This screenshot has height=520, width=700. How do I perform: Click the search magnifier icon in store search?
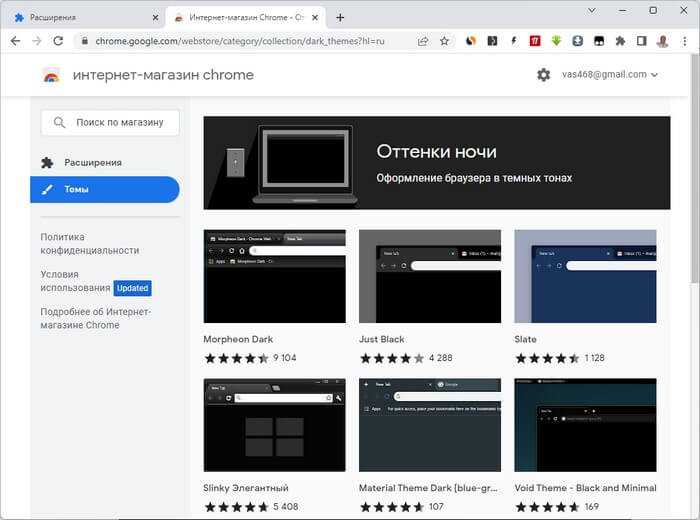coord(59,122)
